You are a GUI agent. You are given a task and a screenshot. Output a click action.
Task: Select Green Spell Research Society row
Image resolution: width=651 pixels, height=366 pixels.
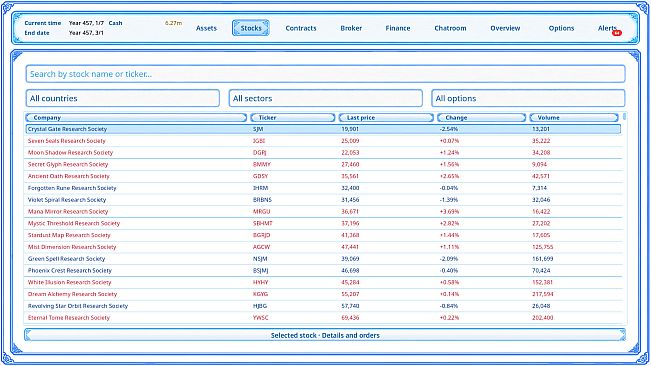coord(323,259)
